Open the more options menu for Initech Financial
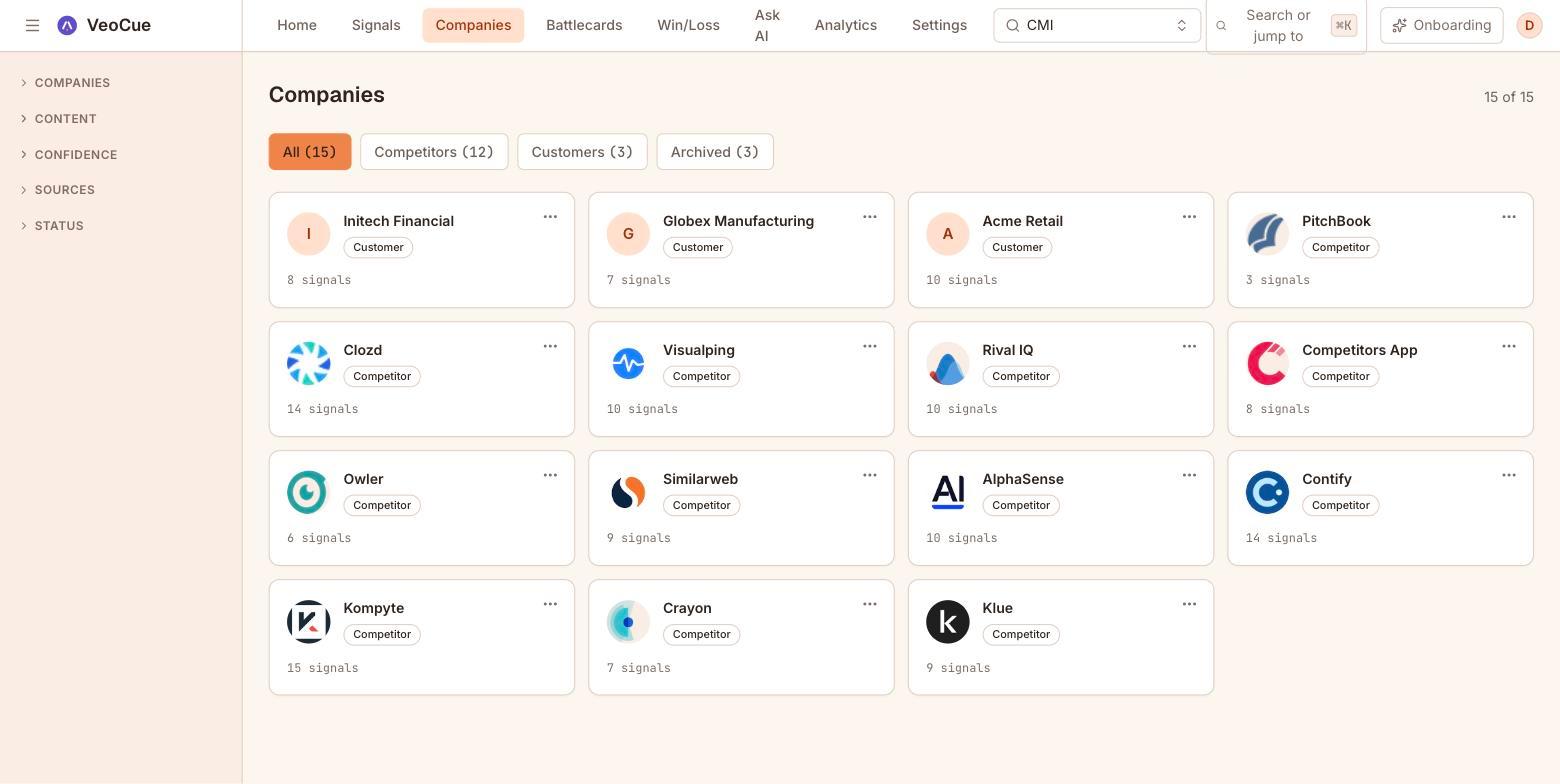This screenshot has width=1560, height=784. [550, 217]
